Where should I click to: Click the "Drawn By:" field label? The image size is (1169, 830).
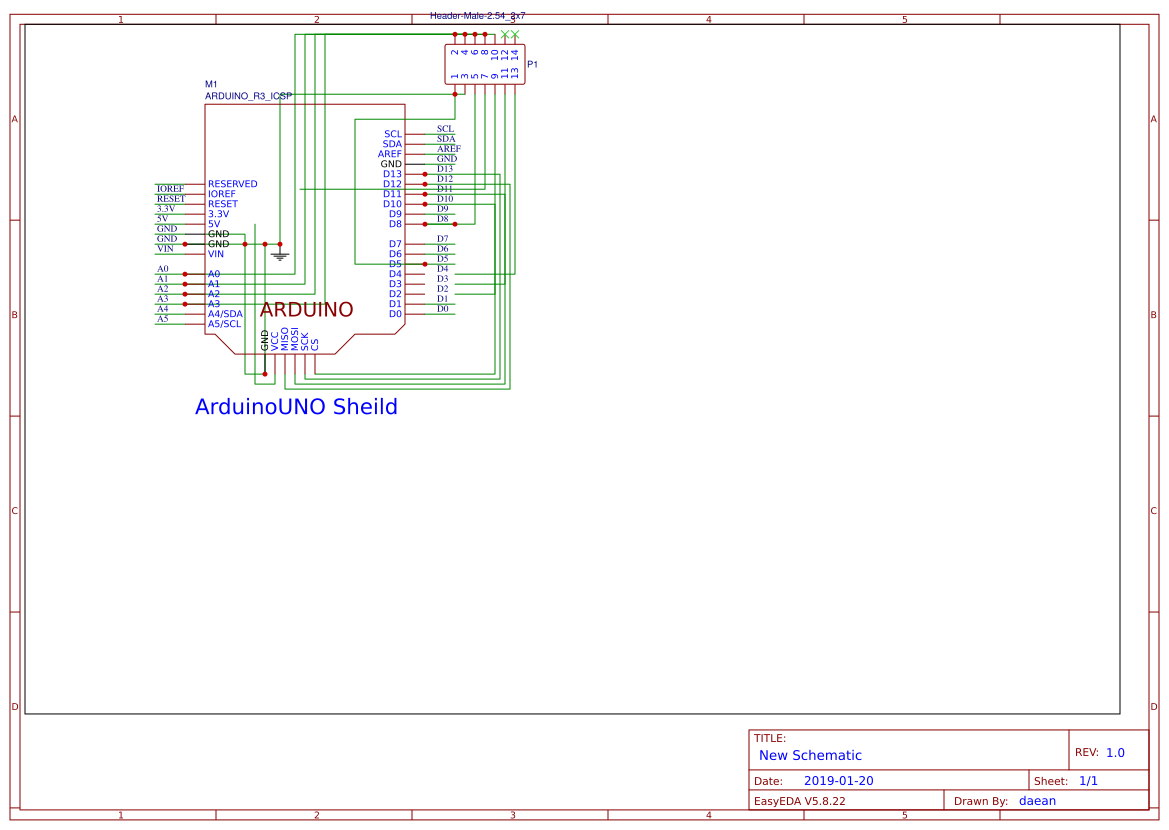[x=981, y=802]
